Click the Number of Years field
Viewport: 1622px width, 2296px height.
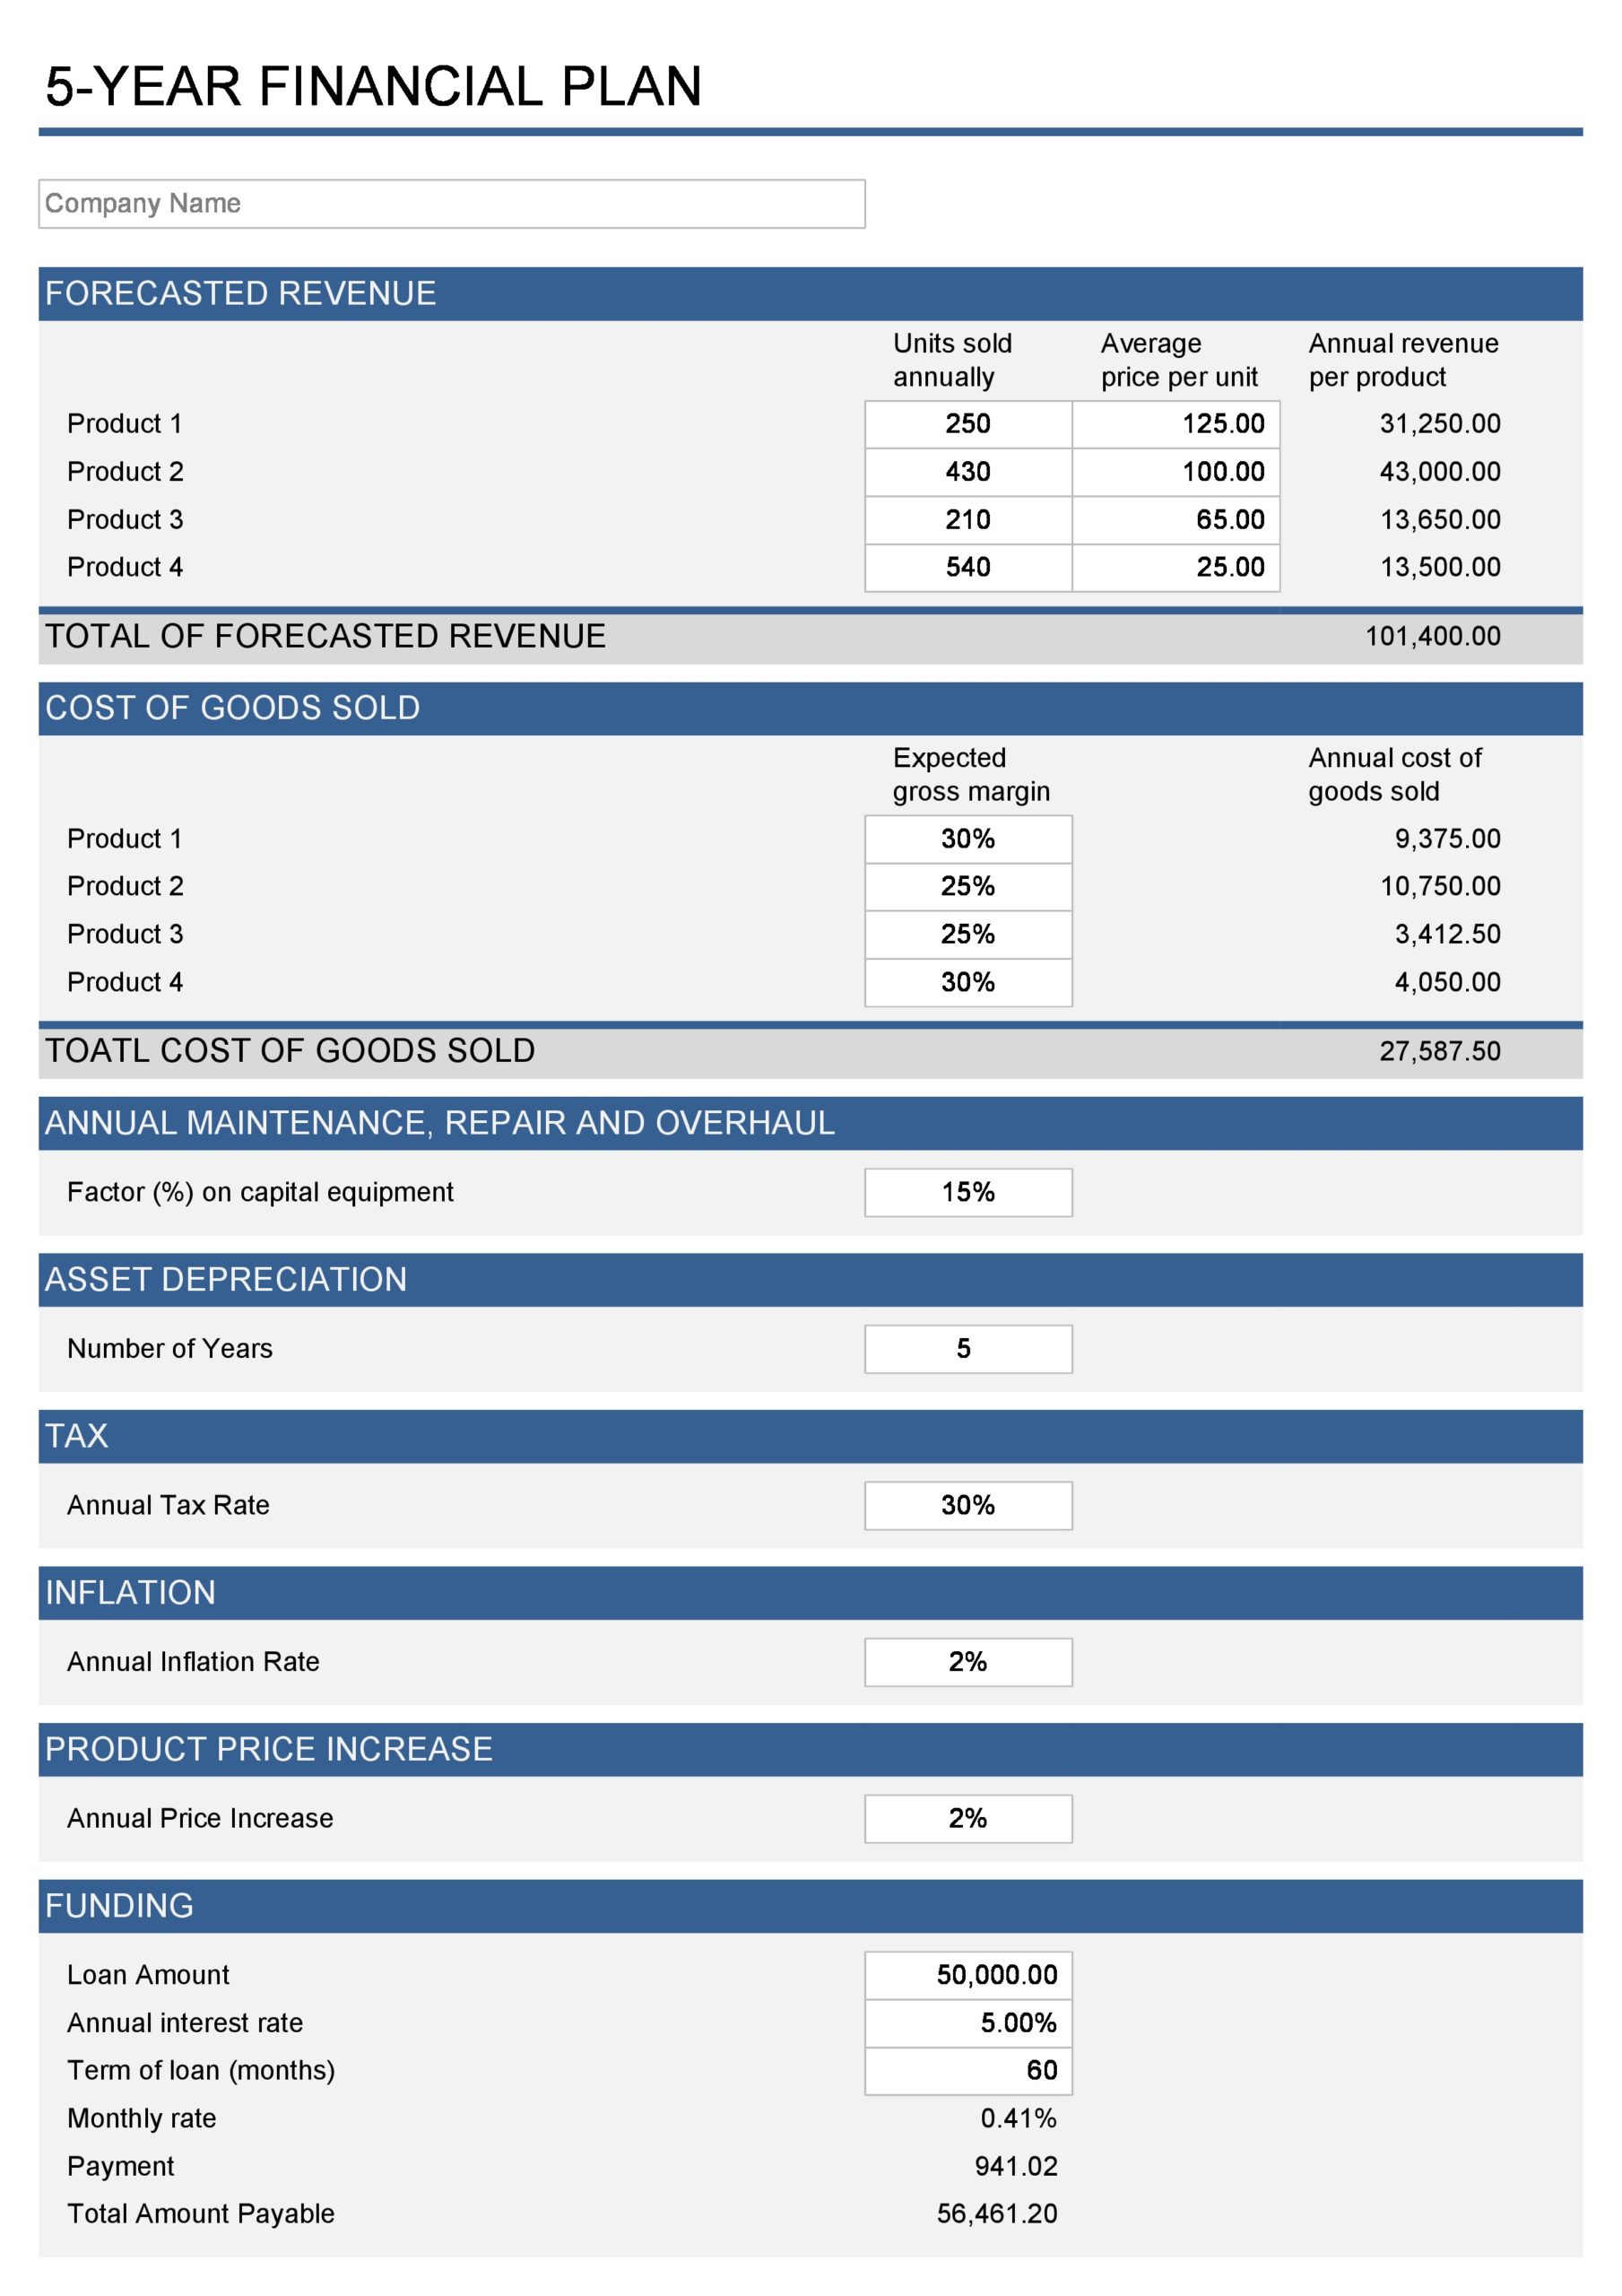tap(968, 1349)
